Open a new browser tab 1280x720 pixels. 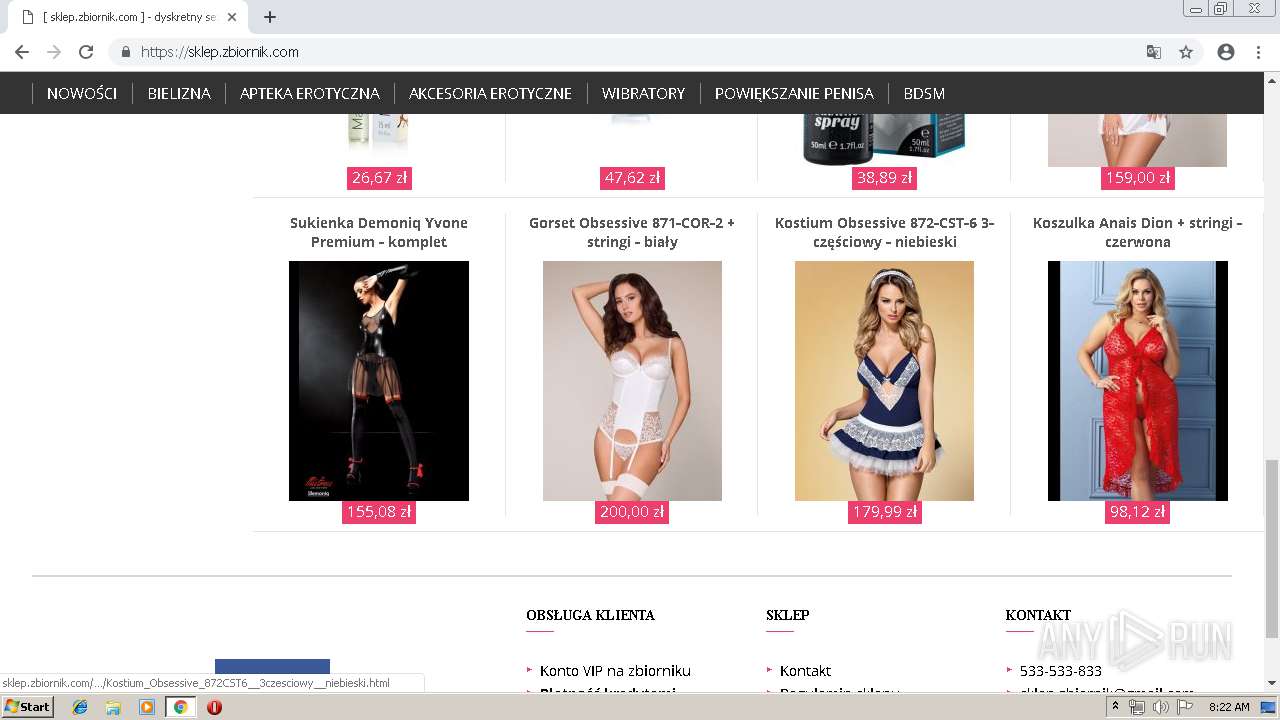[270, 17]
